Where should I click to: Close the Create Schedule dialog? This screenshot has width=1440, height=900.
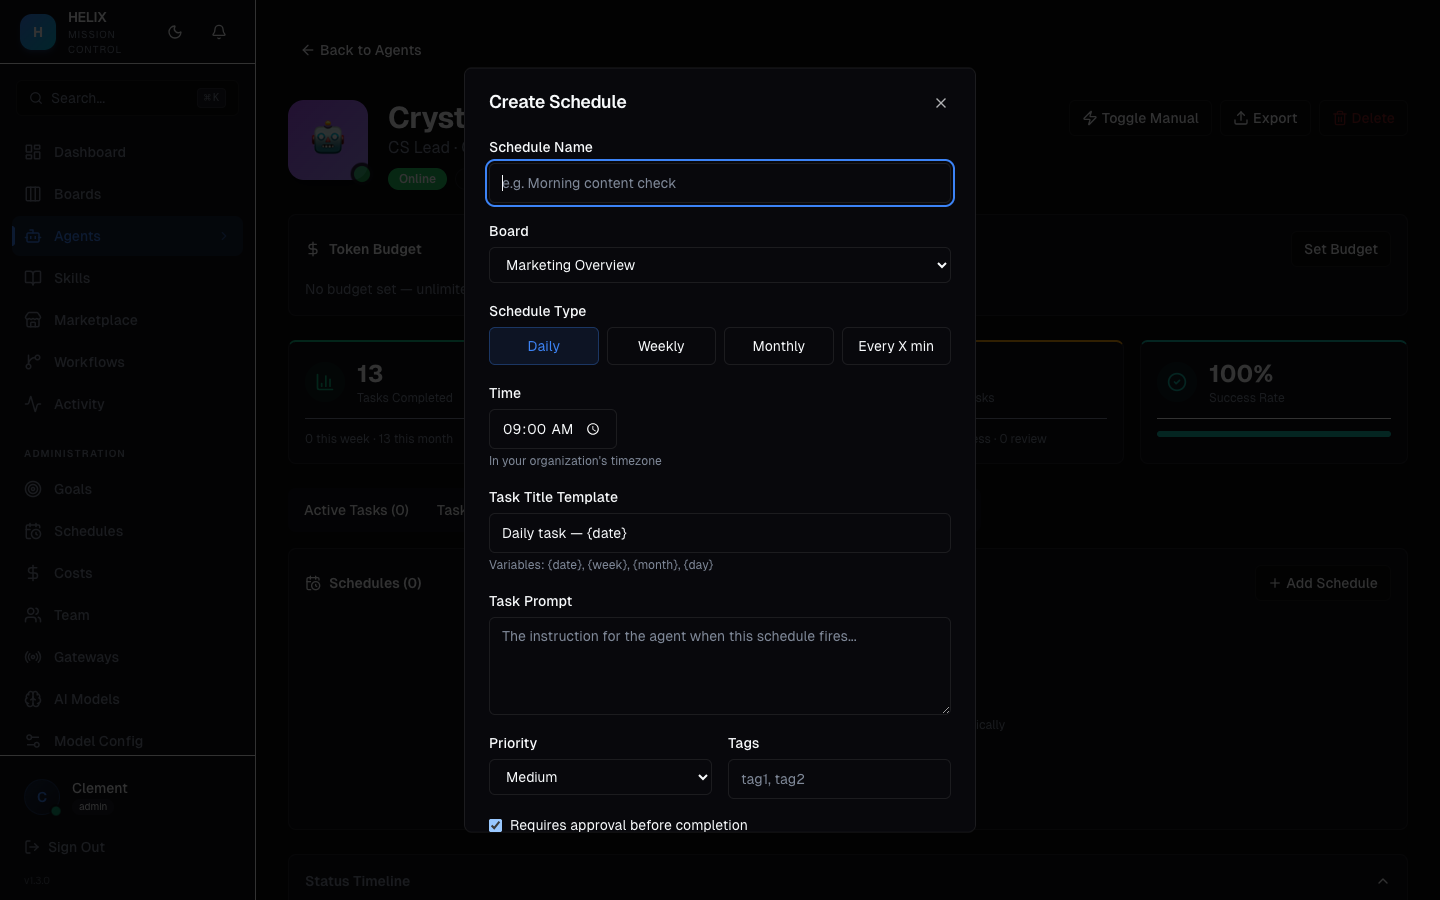(941, 103)
